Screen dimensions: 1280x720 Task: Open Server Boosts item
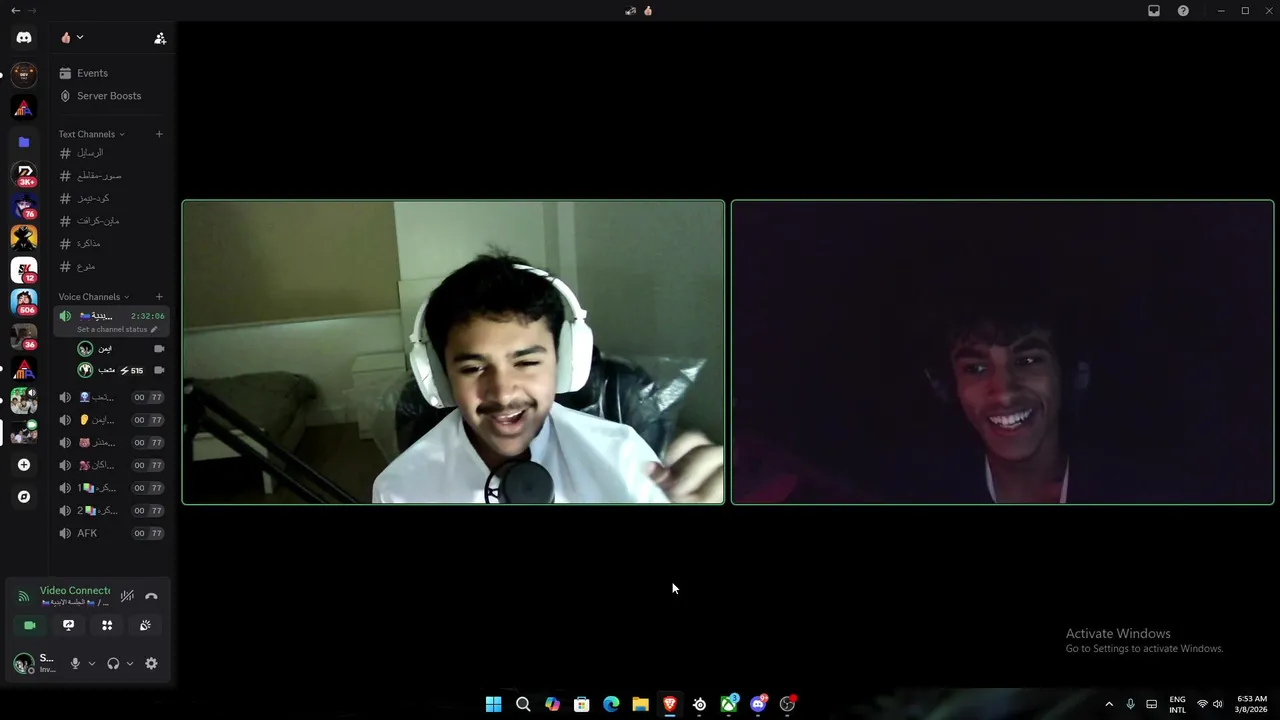(x=111, y=96)
